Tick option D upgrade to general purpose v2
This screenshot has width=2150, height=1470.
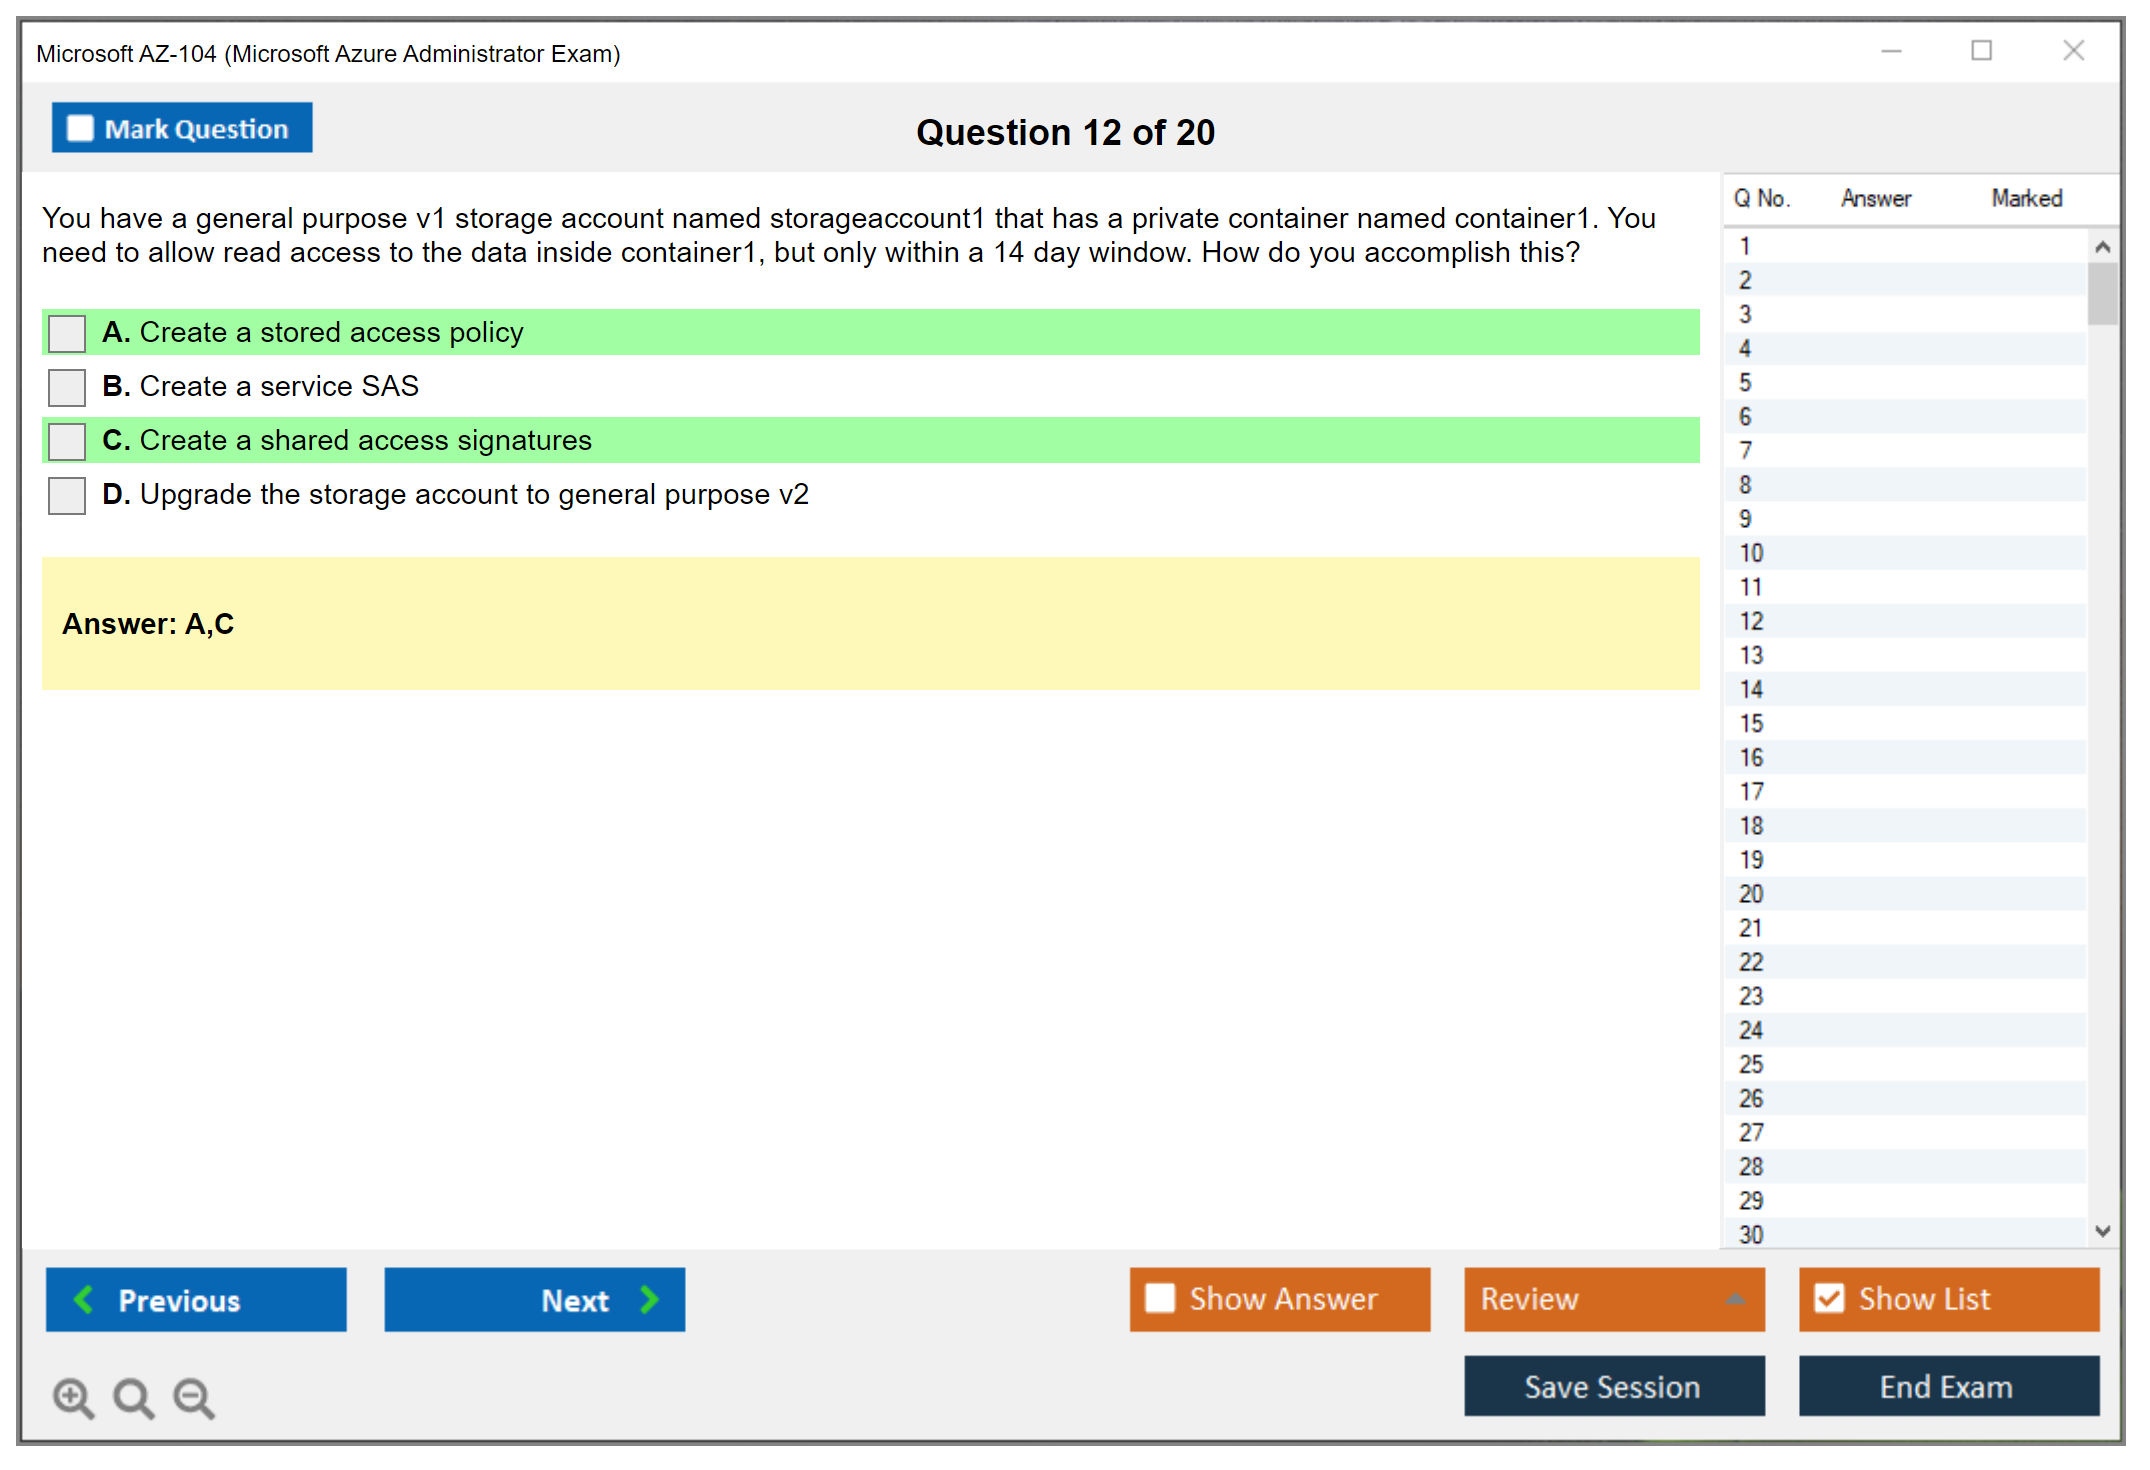(x=67, y=495)
